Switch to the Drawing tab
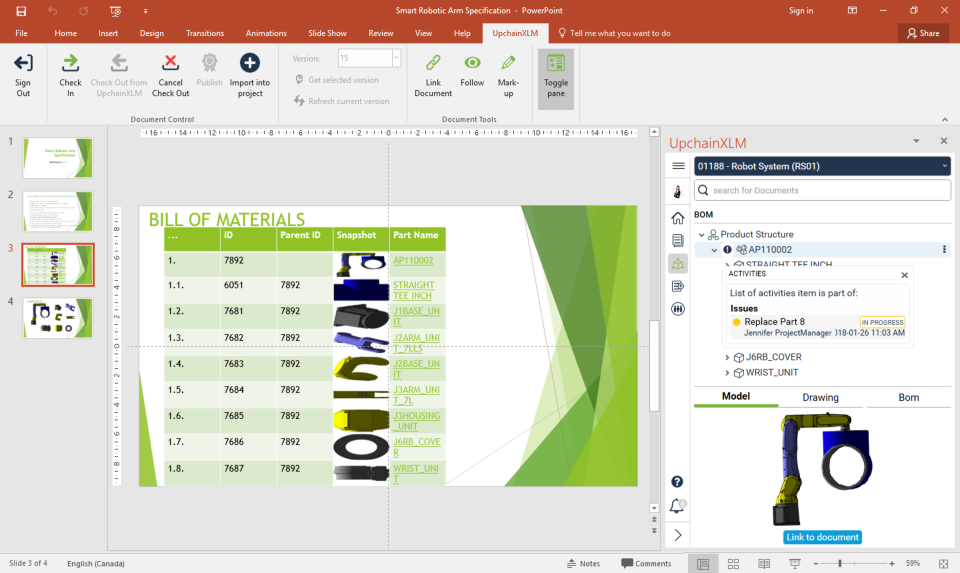The height and width of the screenshot is (573, 960). (x=821, y=397)
